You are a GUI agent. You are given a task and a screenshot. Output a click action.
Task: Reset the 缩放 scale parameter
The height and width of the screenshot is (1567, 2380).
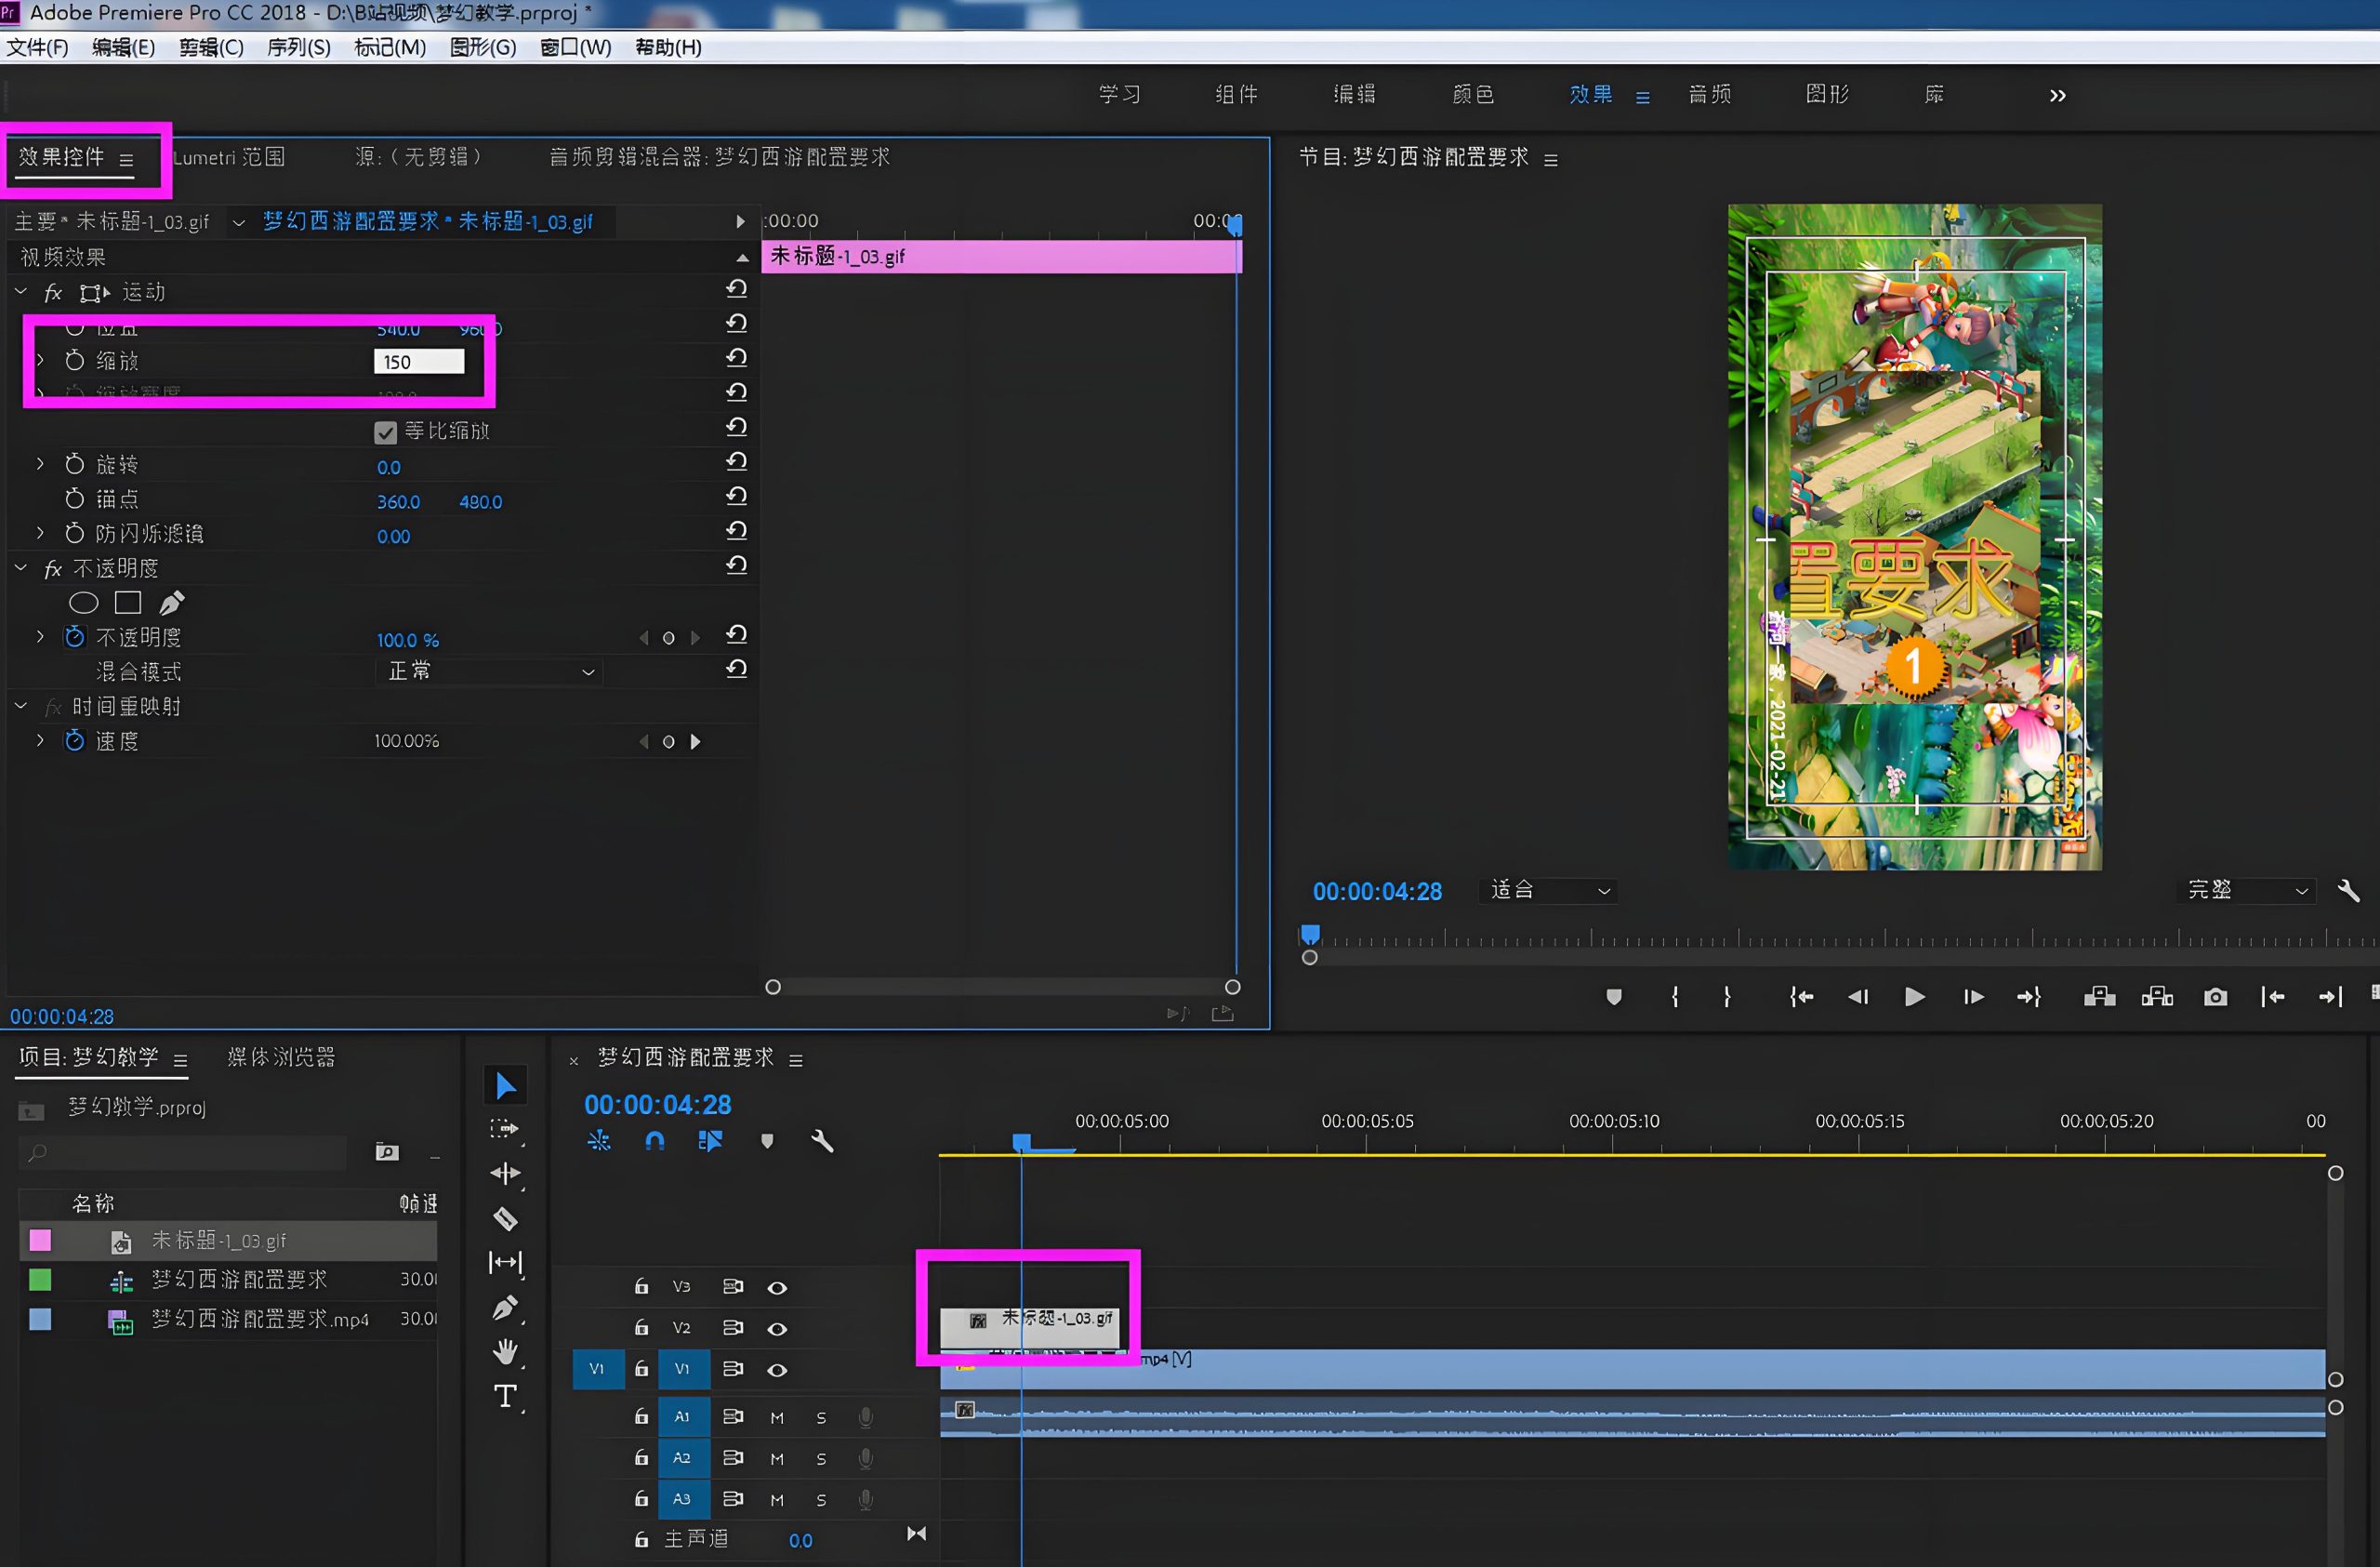[737, 357]
